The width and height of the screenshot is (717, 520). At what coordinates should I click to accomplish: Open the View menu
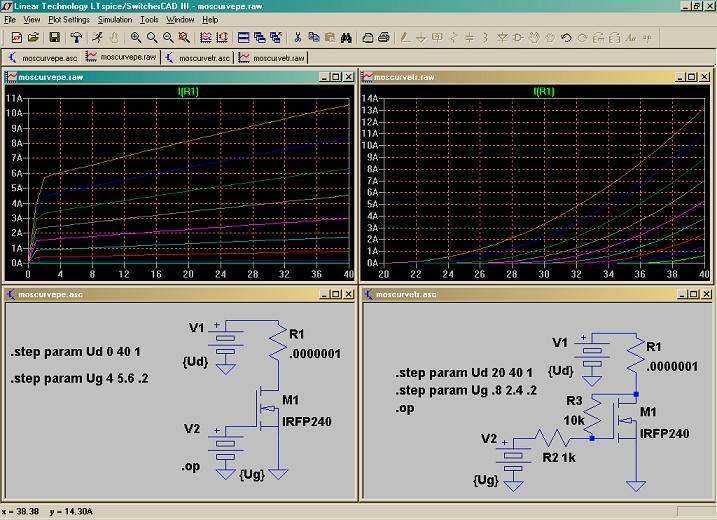(x=32, y=20)
